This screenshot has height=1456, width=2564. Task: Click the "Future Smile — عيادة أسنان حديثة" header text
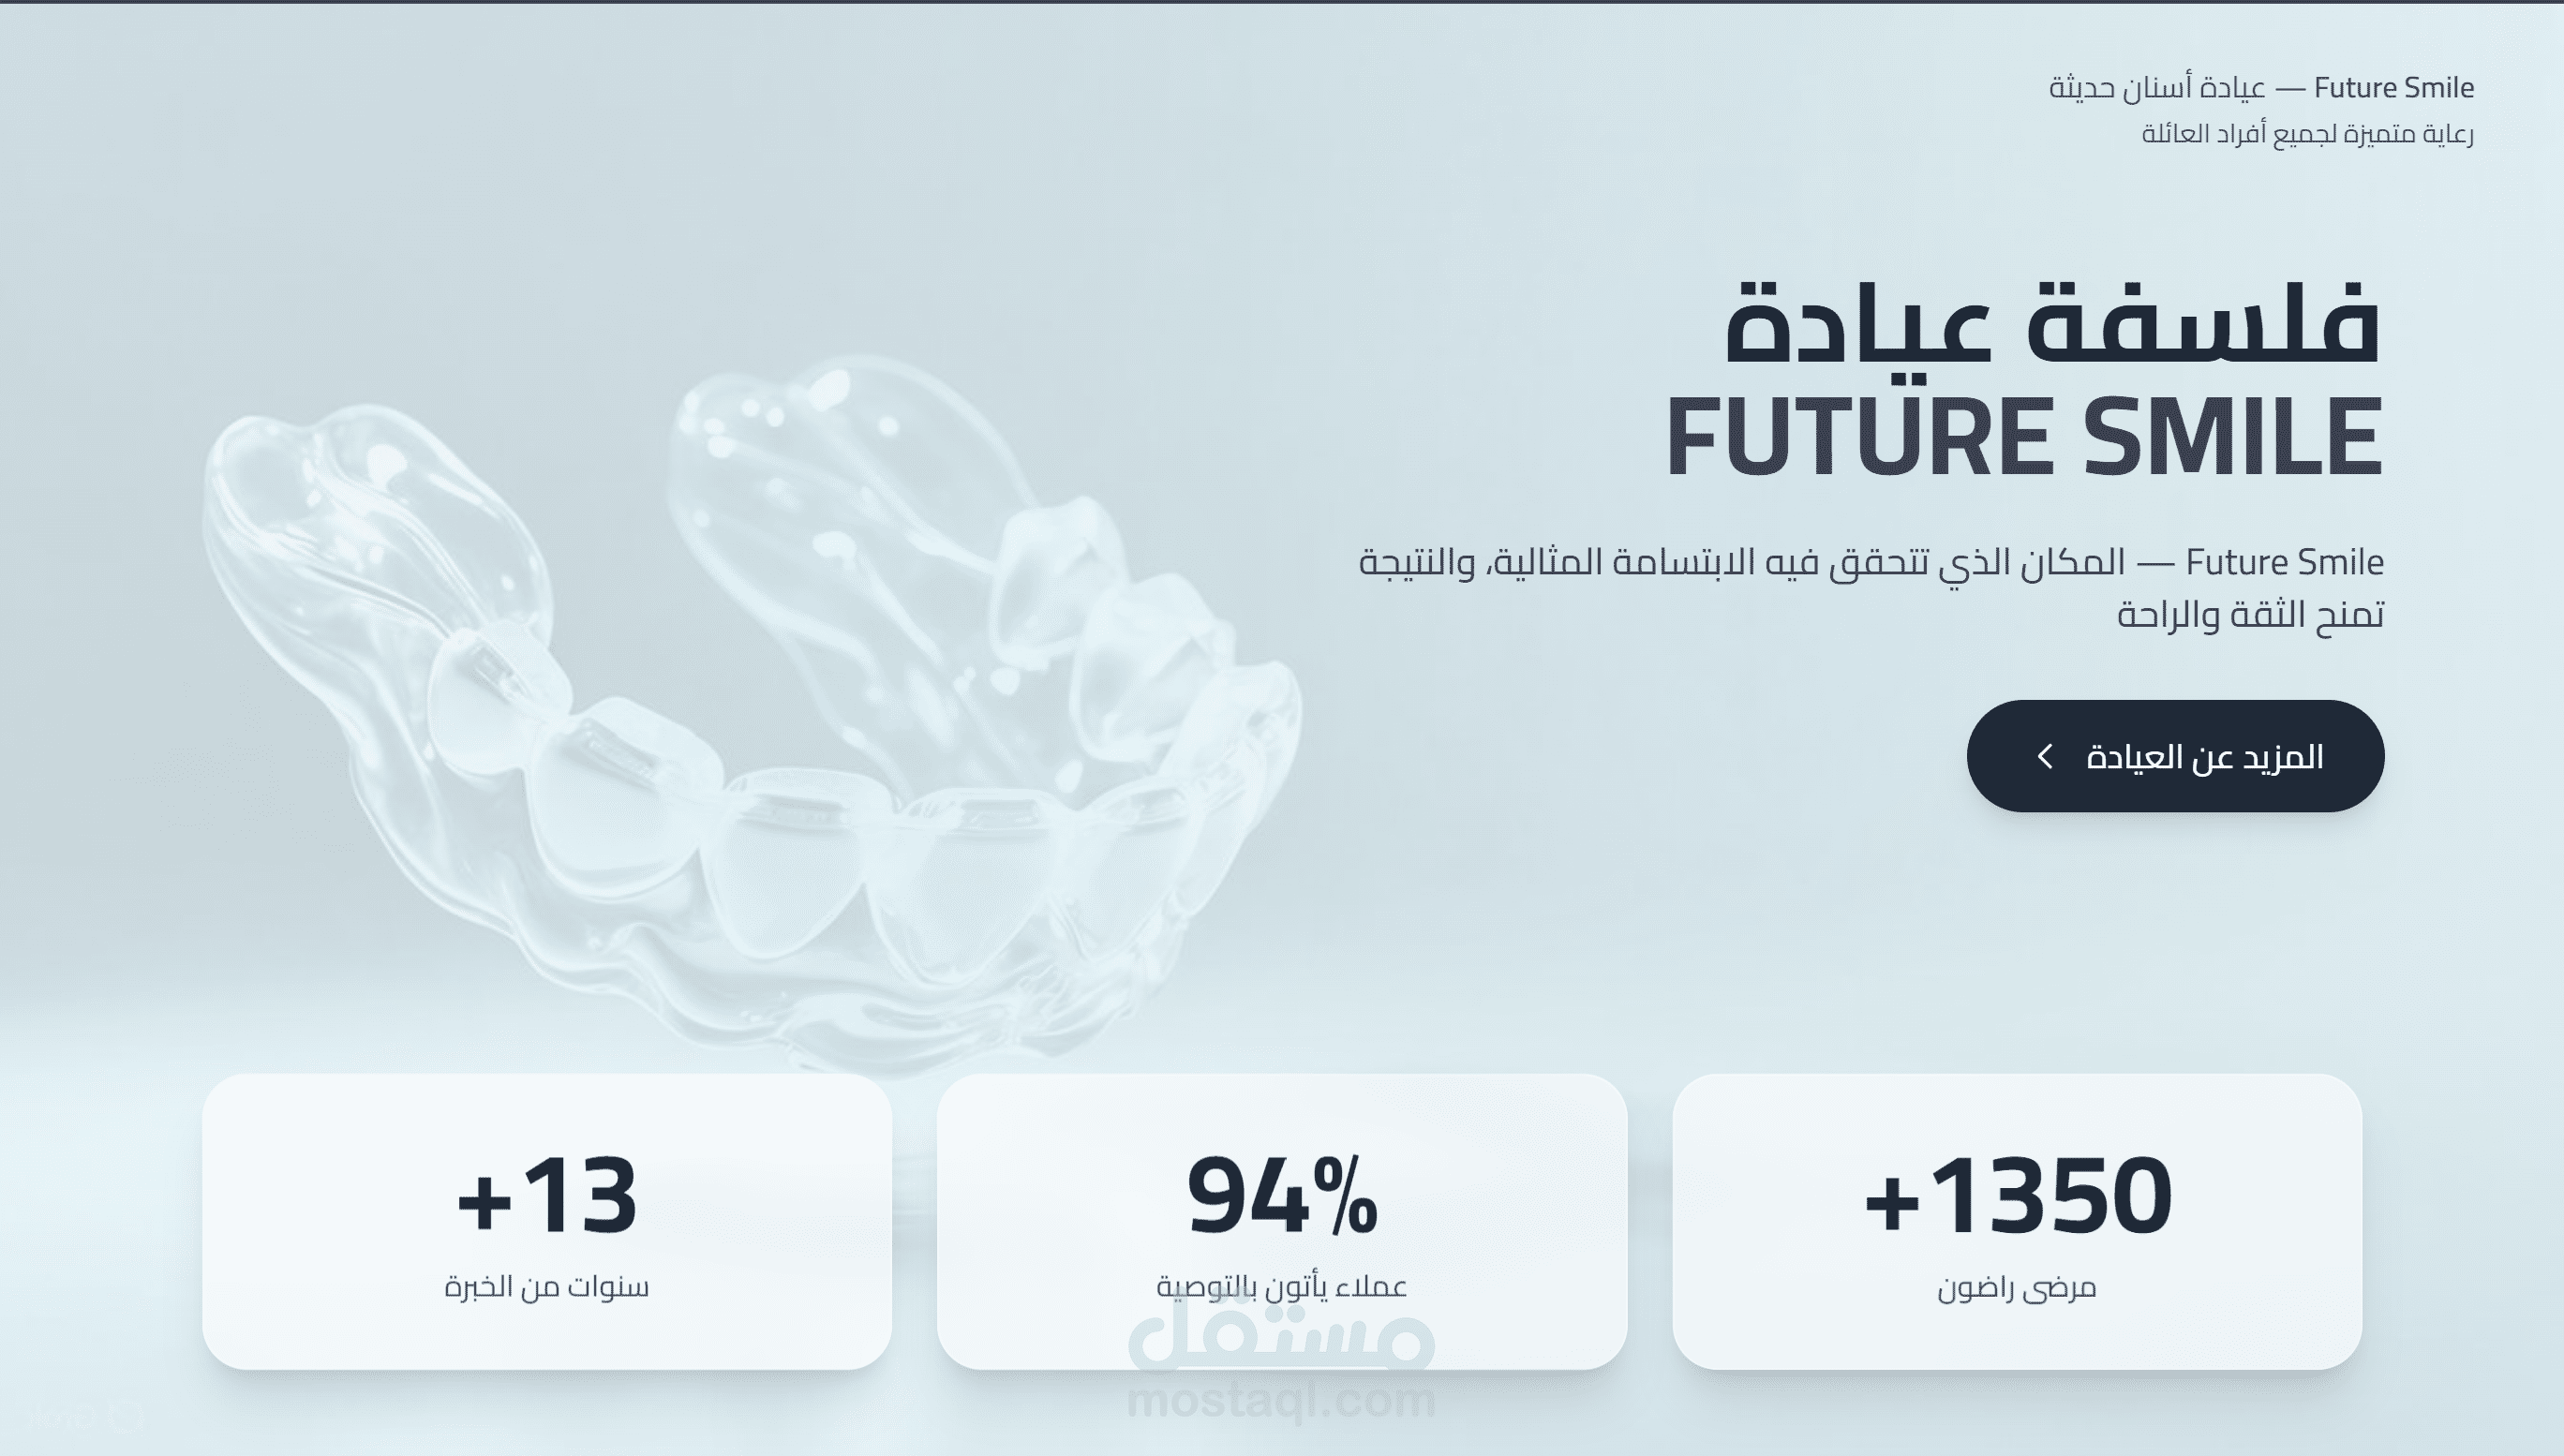2261,88
